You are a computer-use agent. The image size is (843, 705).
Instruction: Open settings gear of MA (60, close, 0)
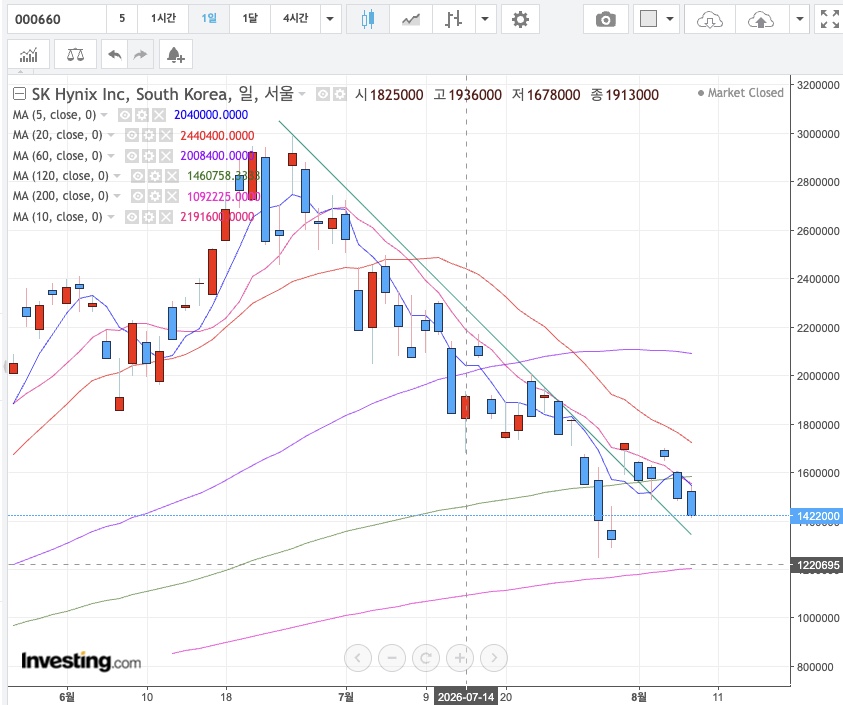pyautogui.click(x=148, y=156)
